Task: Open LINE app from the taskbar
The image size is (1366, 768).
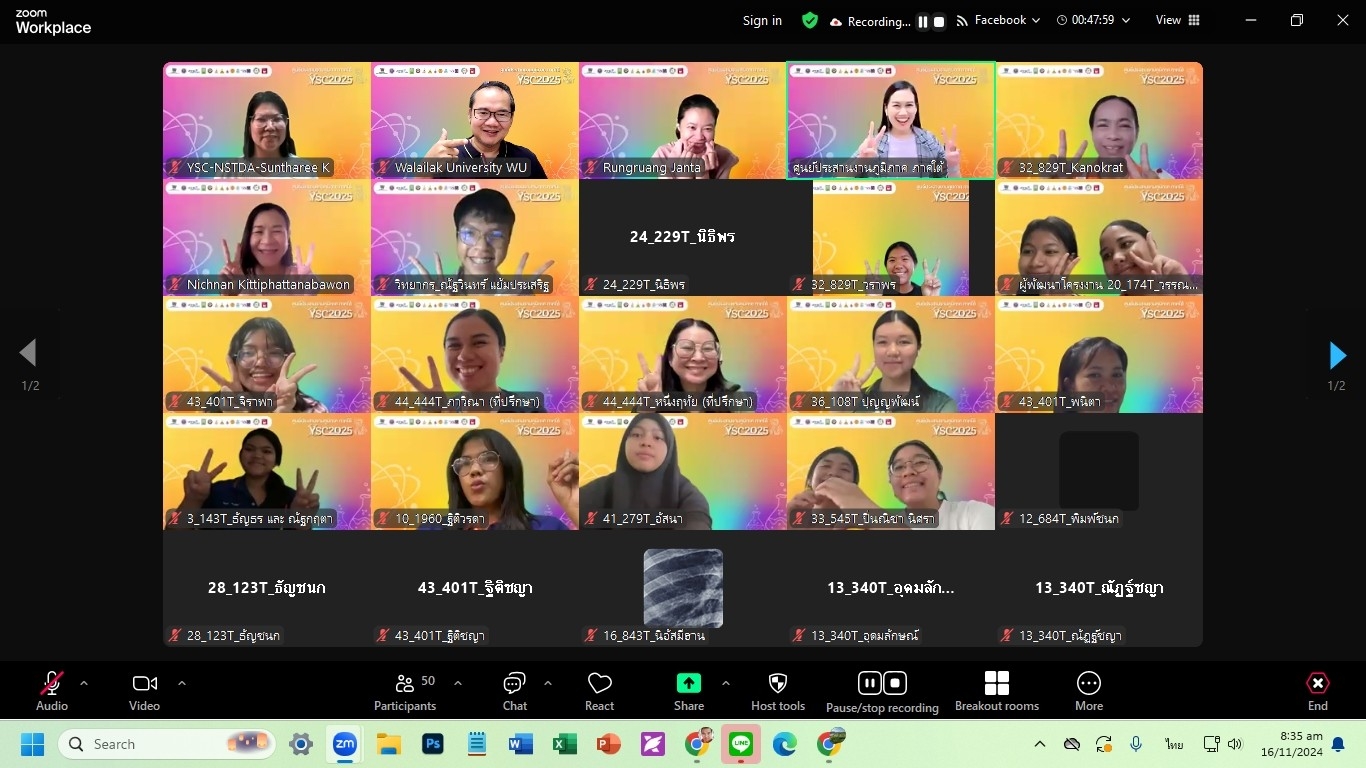Action: click(741, 744)
